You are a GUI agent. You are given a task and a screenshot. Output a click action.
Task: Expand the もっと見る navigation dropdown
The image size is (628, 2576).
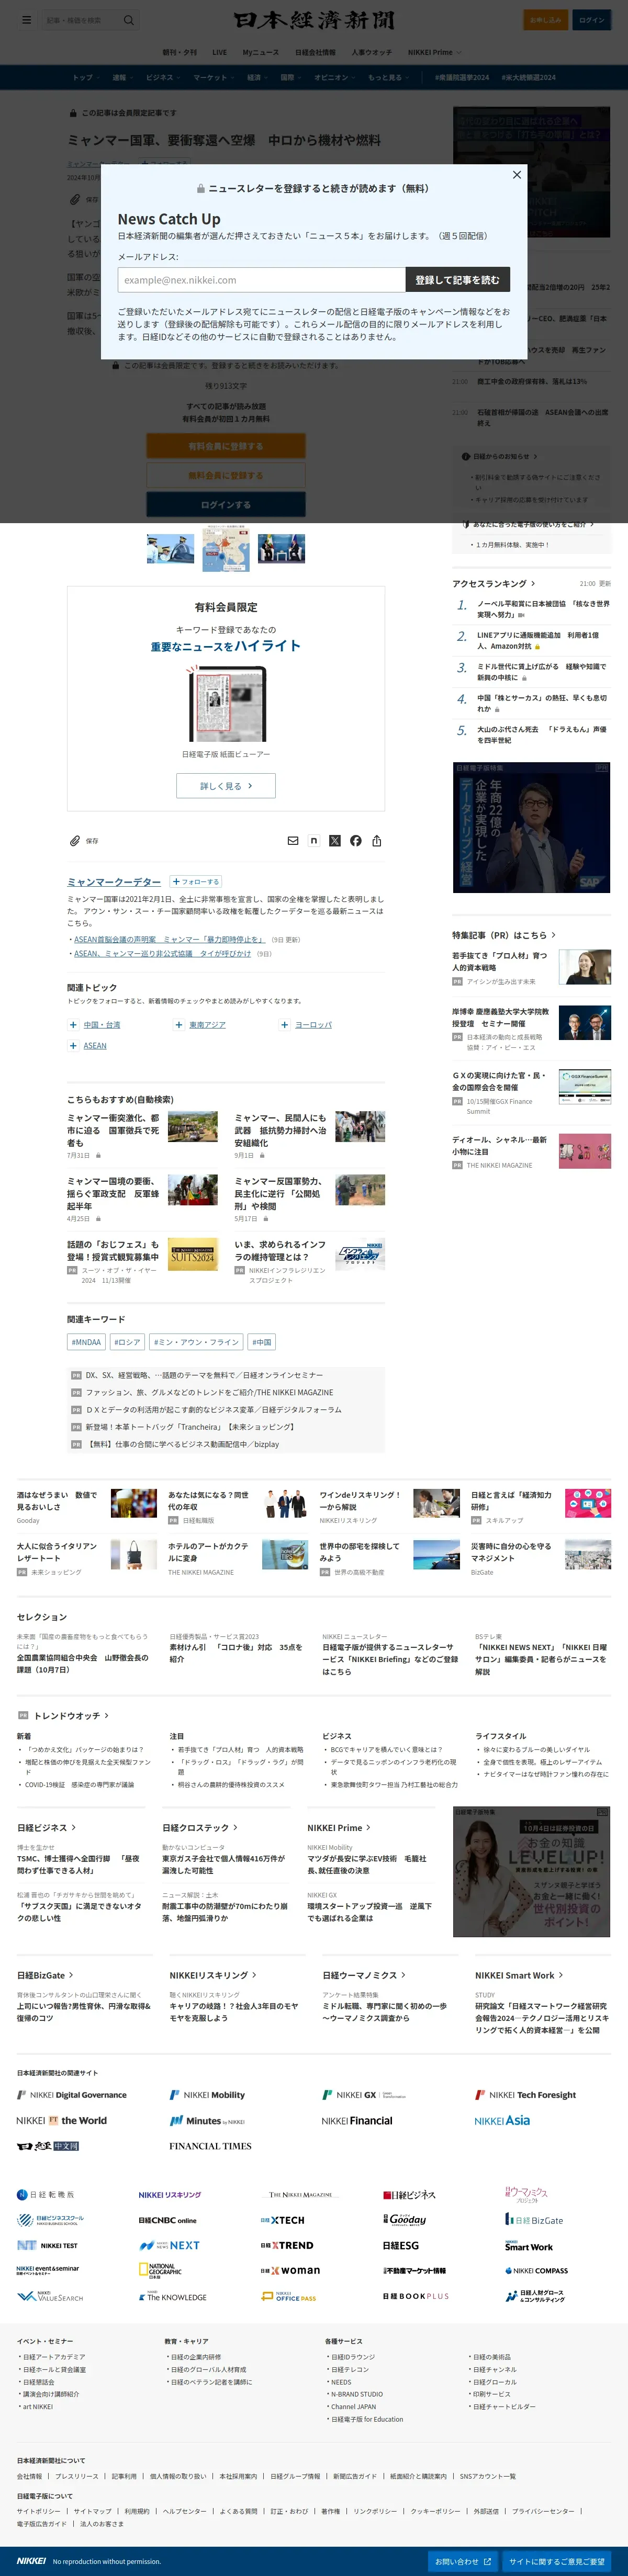(389, 77)
